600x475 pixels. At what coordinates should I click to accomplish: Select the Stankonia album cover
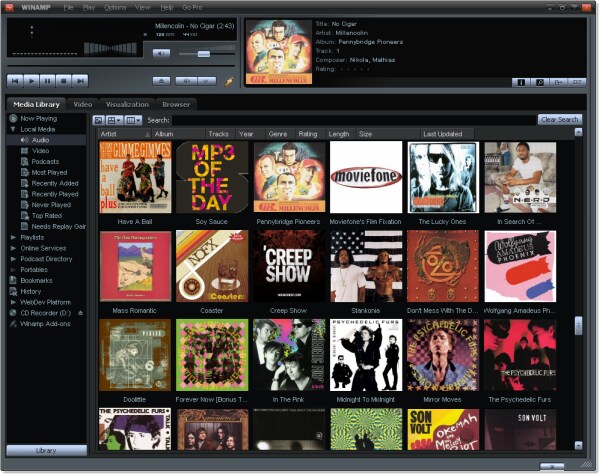pyautogui.click(x=366, y=266)
